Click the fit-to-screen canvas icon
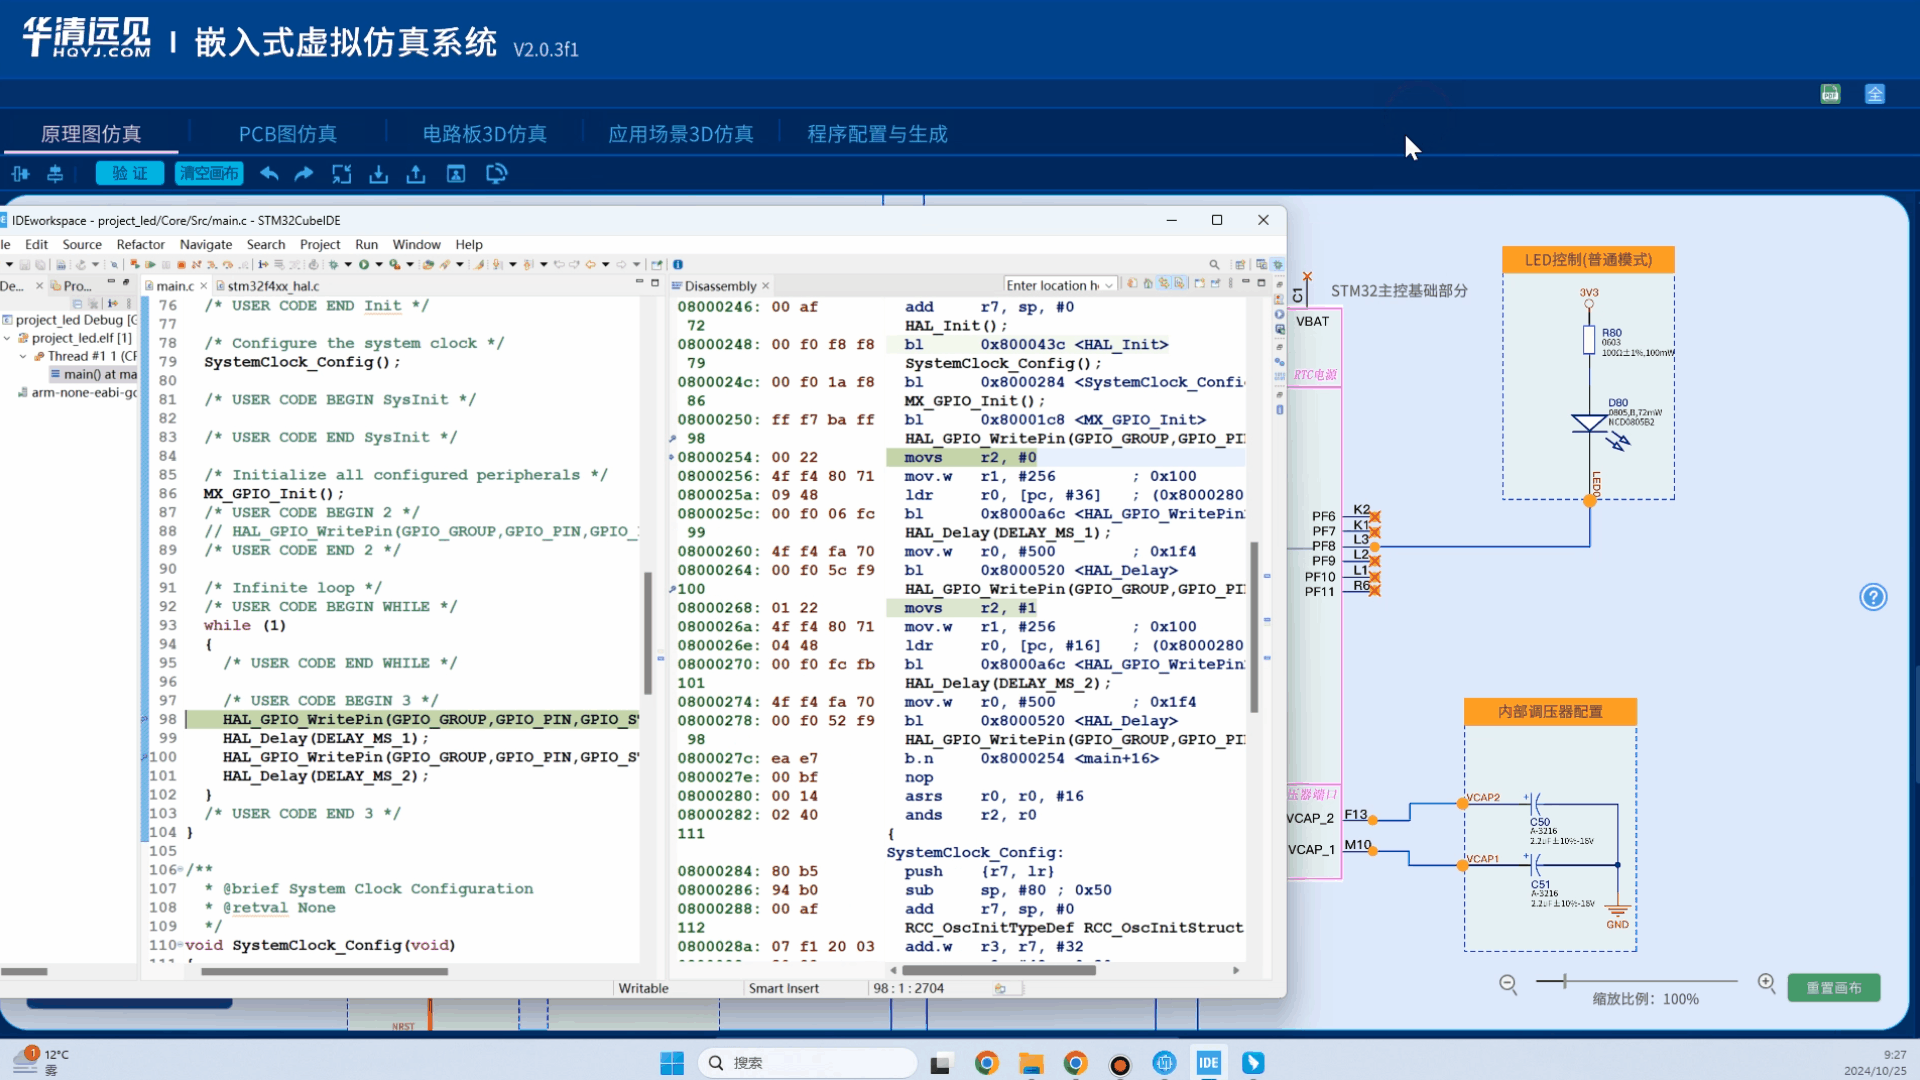 click(x=342, y=174)
